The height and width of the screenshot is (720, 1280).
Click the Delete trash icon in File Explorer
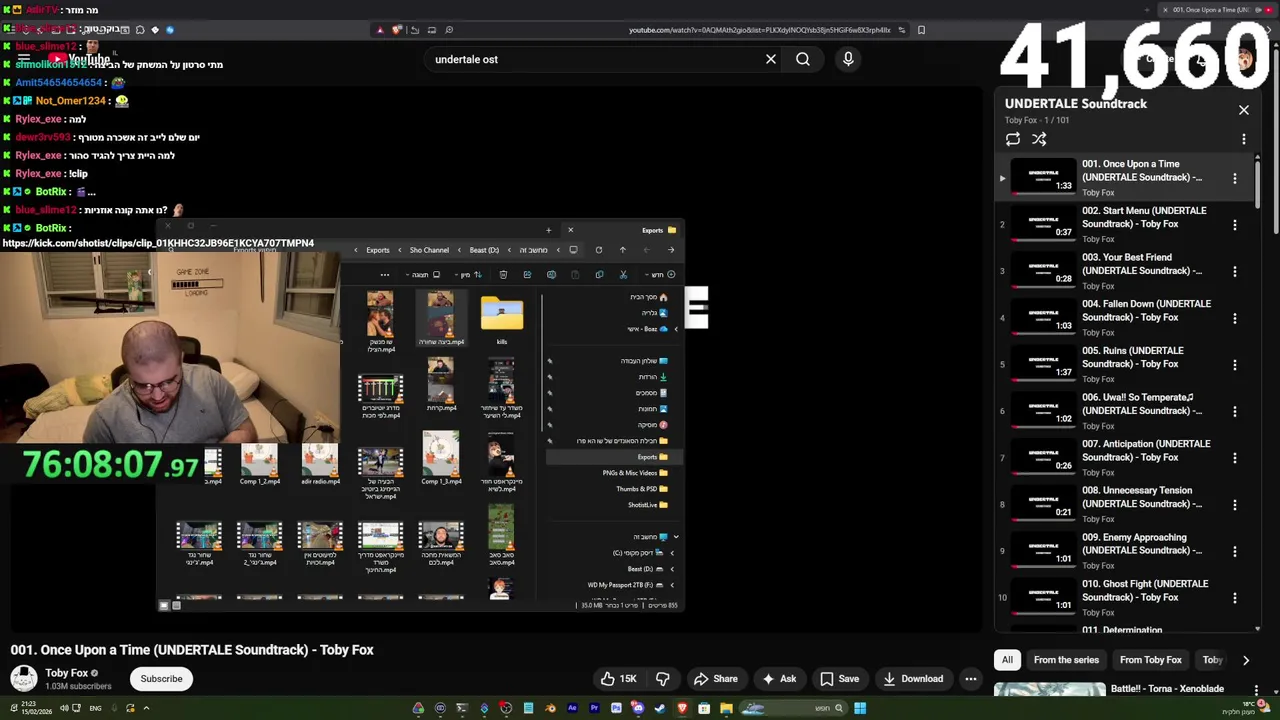(503, 275)
